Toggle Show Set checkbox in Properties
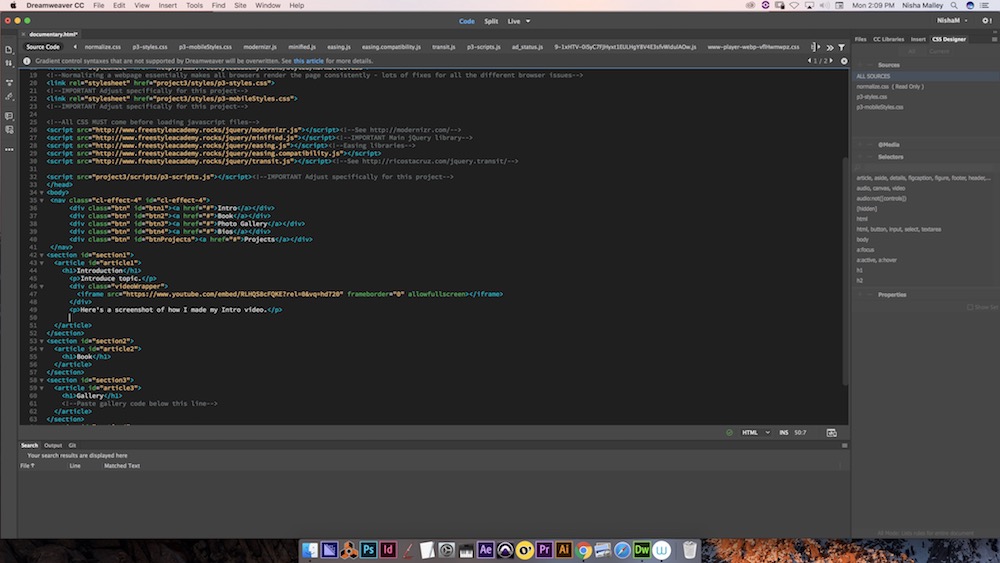The image size is (1000, 563). (970, 307)
